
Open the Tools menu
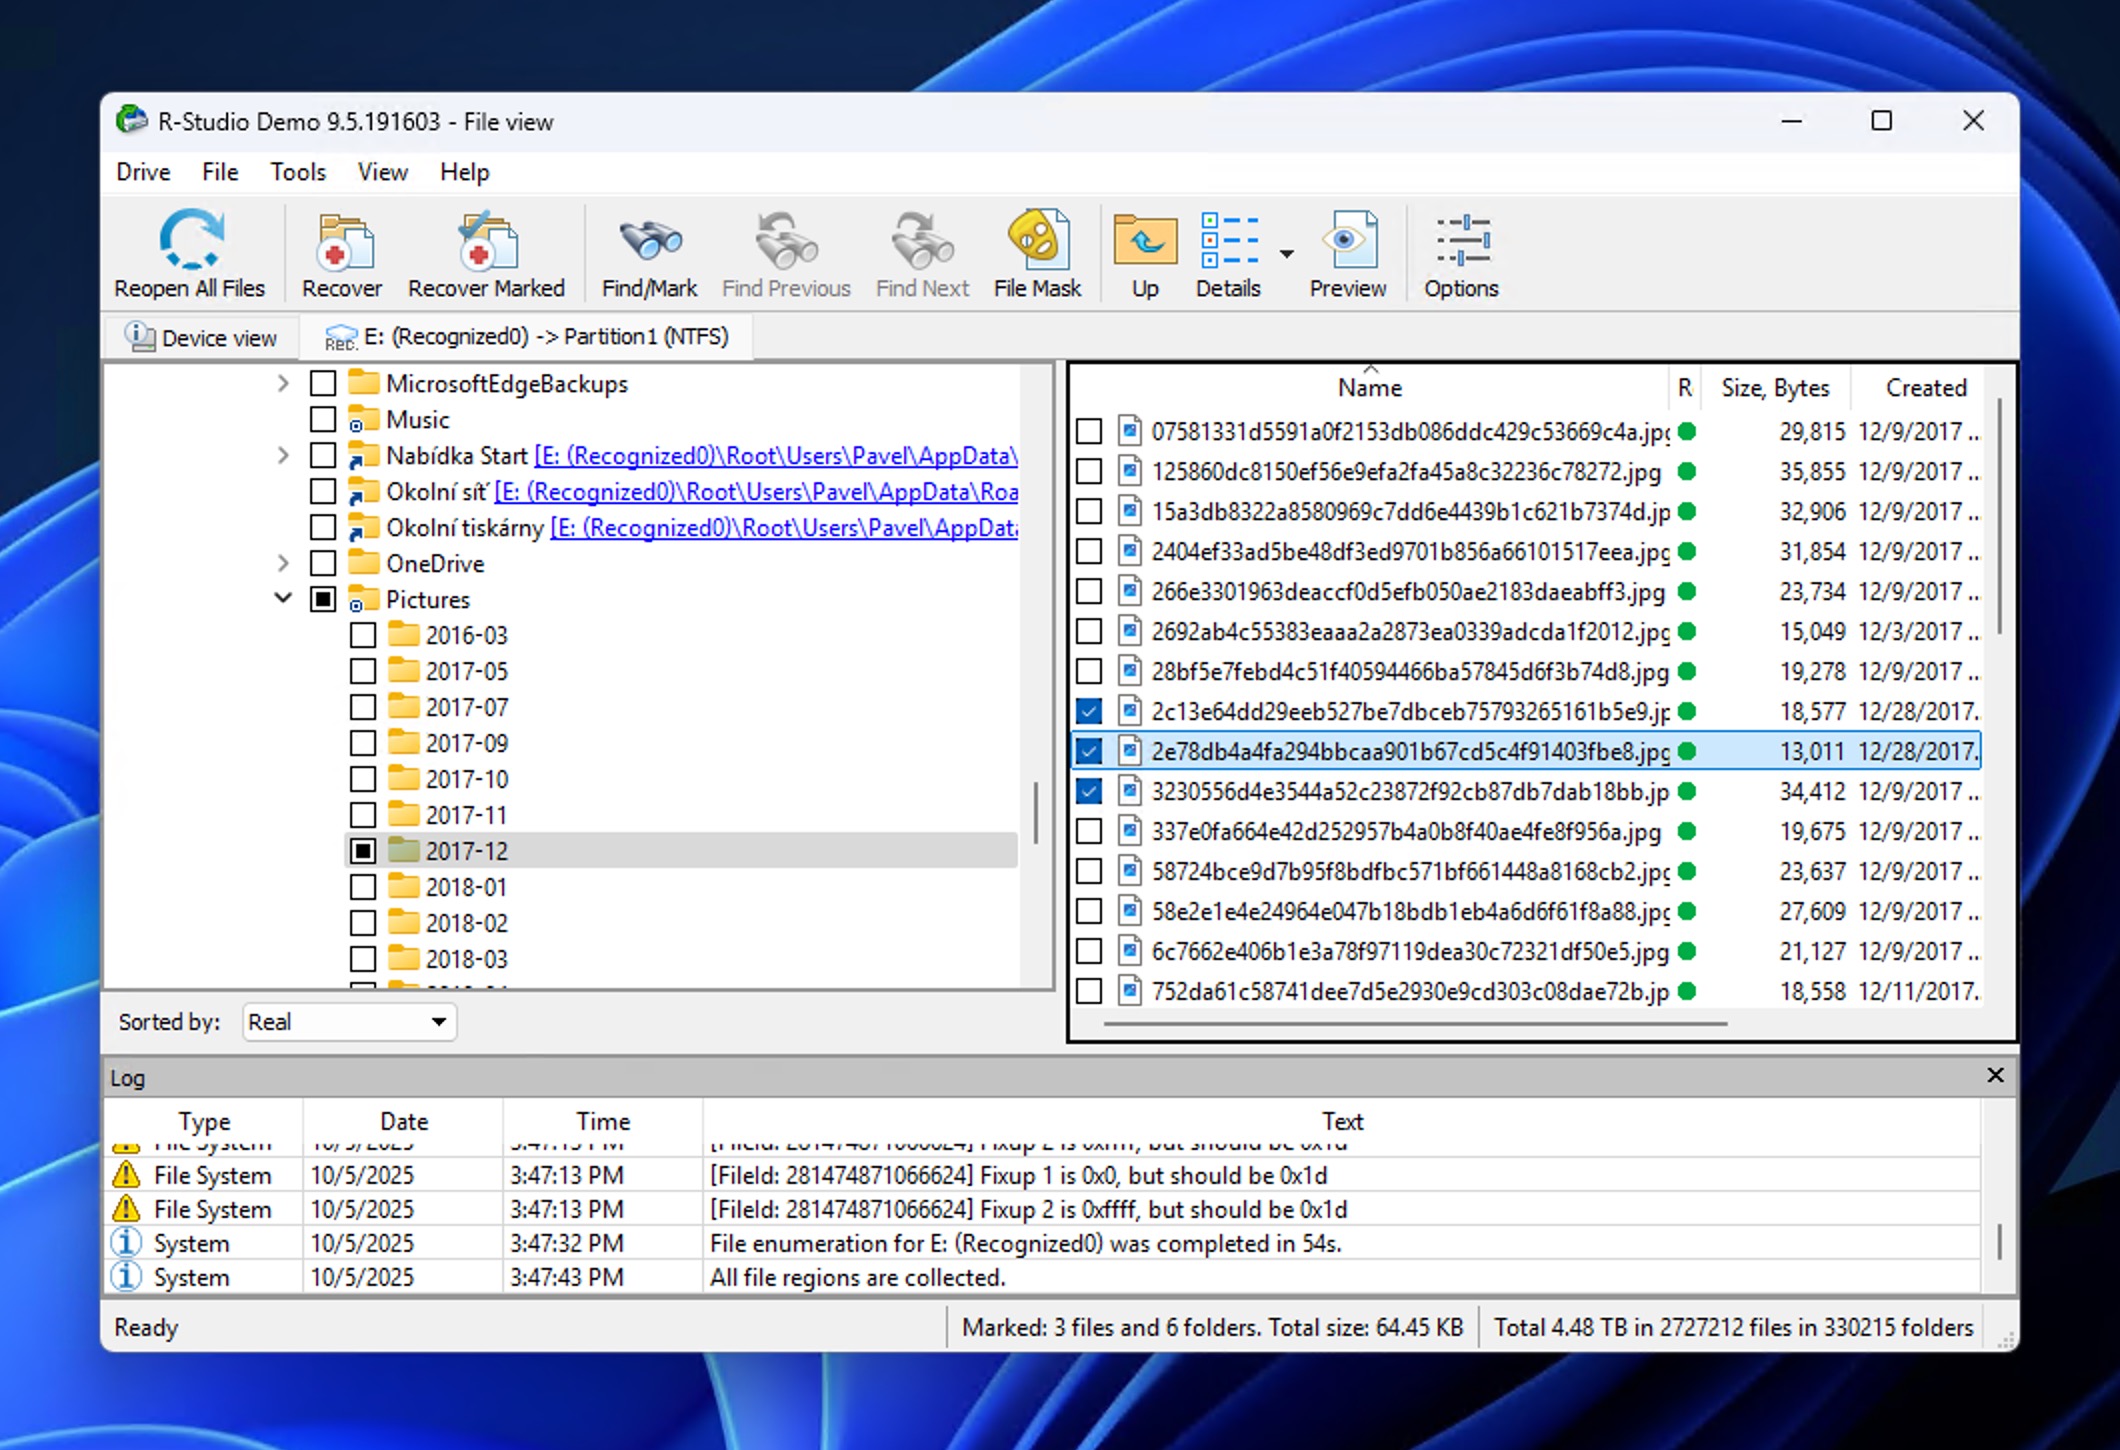click(297, 171)
